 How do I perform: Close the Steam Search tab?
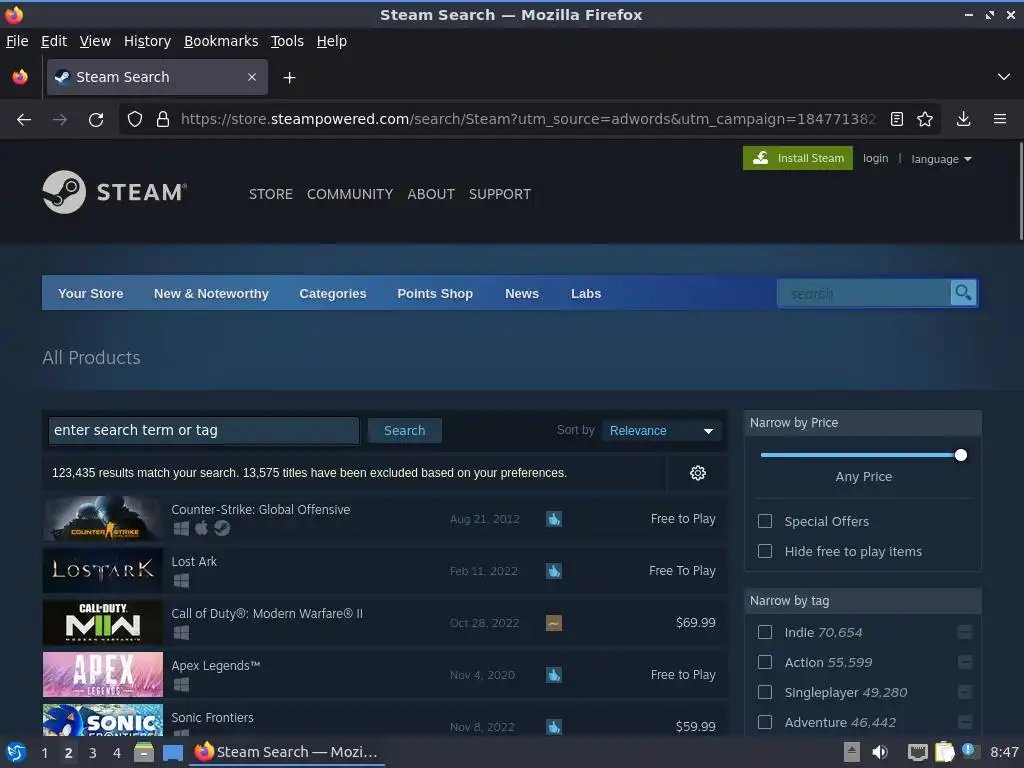(252, 77)
